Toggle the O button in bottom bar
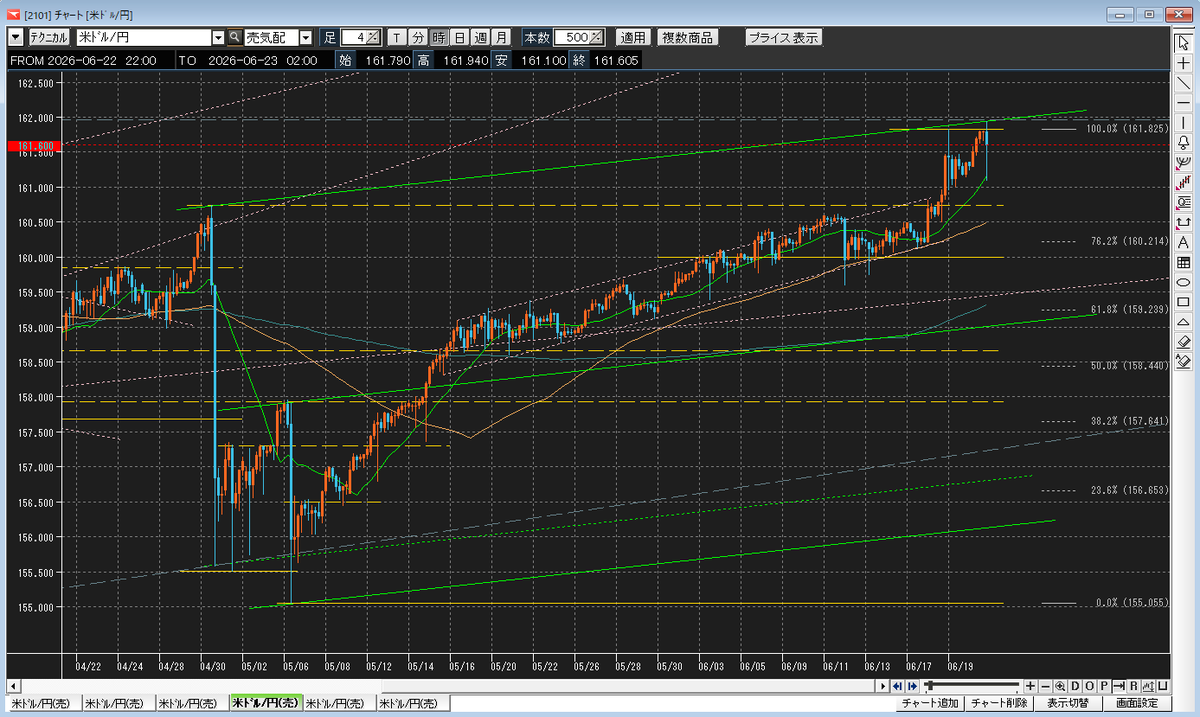Screen dimensions: 1200x717 (x=1089, y=686)
